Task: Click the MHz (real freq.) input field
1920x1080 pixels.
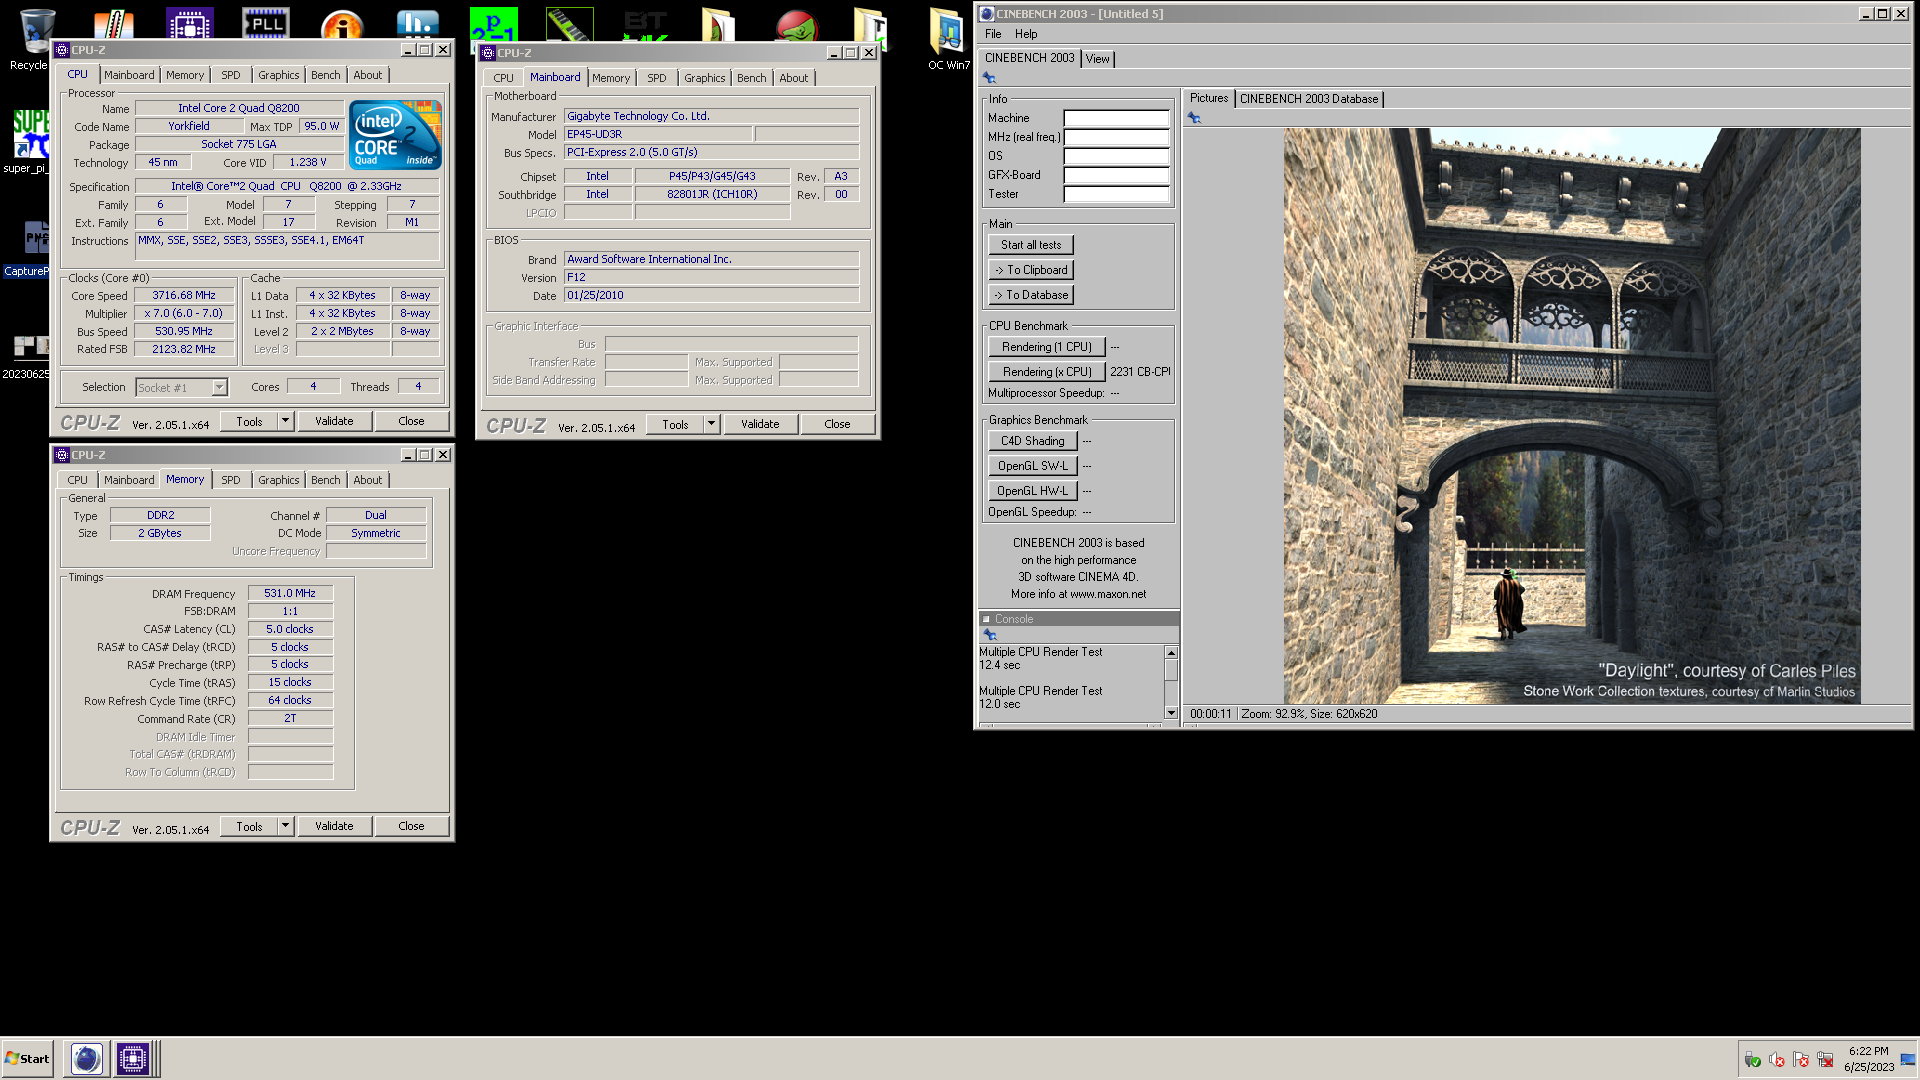Action: (1116, 137)
